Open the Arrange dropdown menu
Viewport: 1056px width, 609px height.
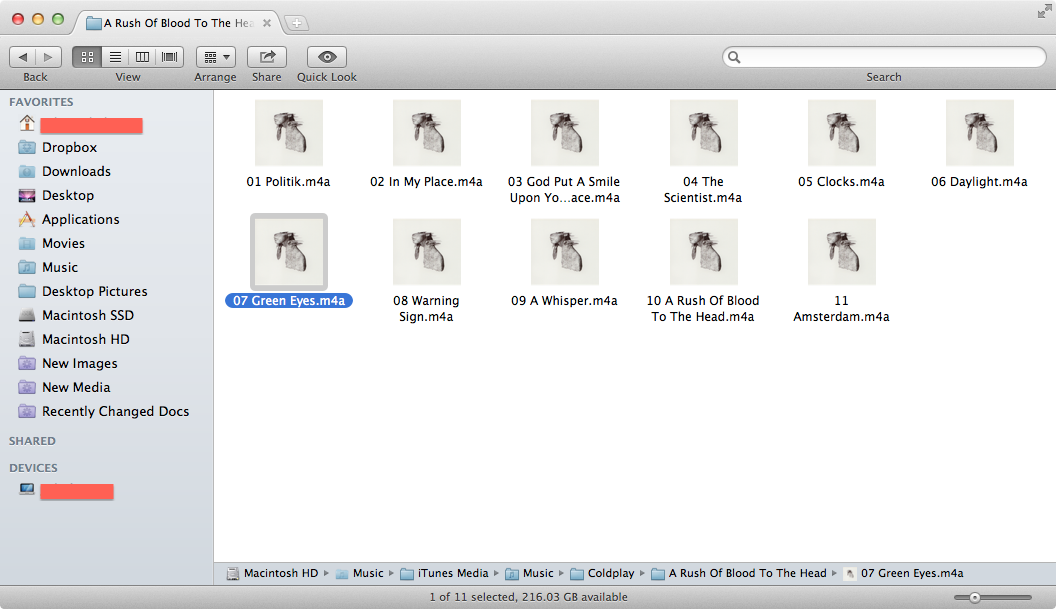point(216,57)
